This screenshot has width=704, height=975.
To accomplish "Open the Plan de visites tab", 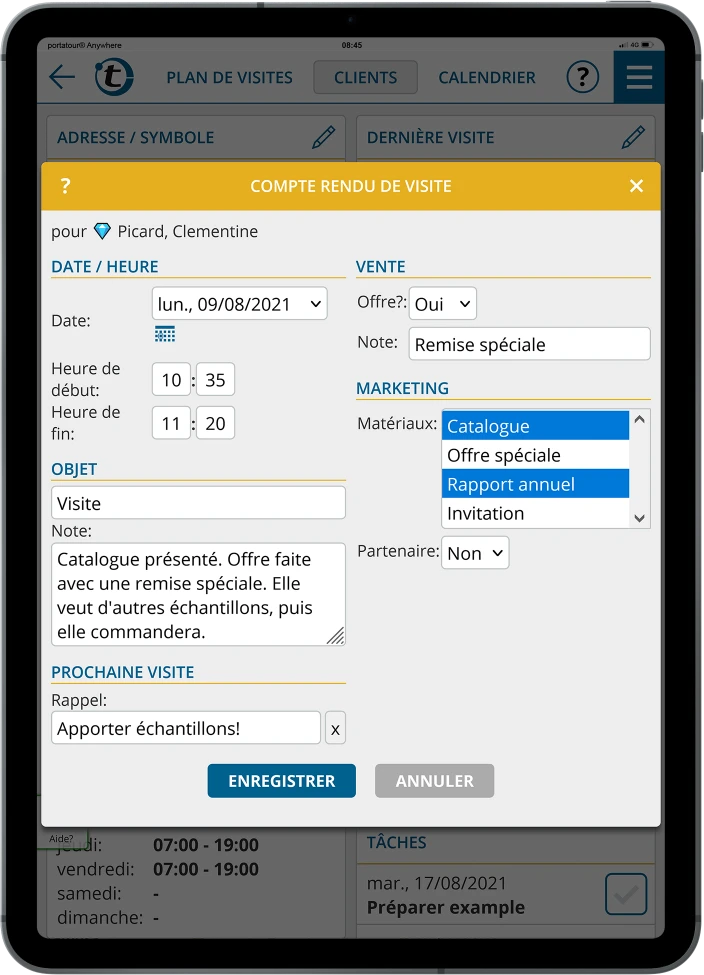I will pyautogui.click(x=229, y=78).
